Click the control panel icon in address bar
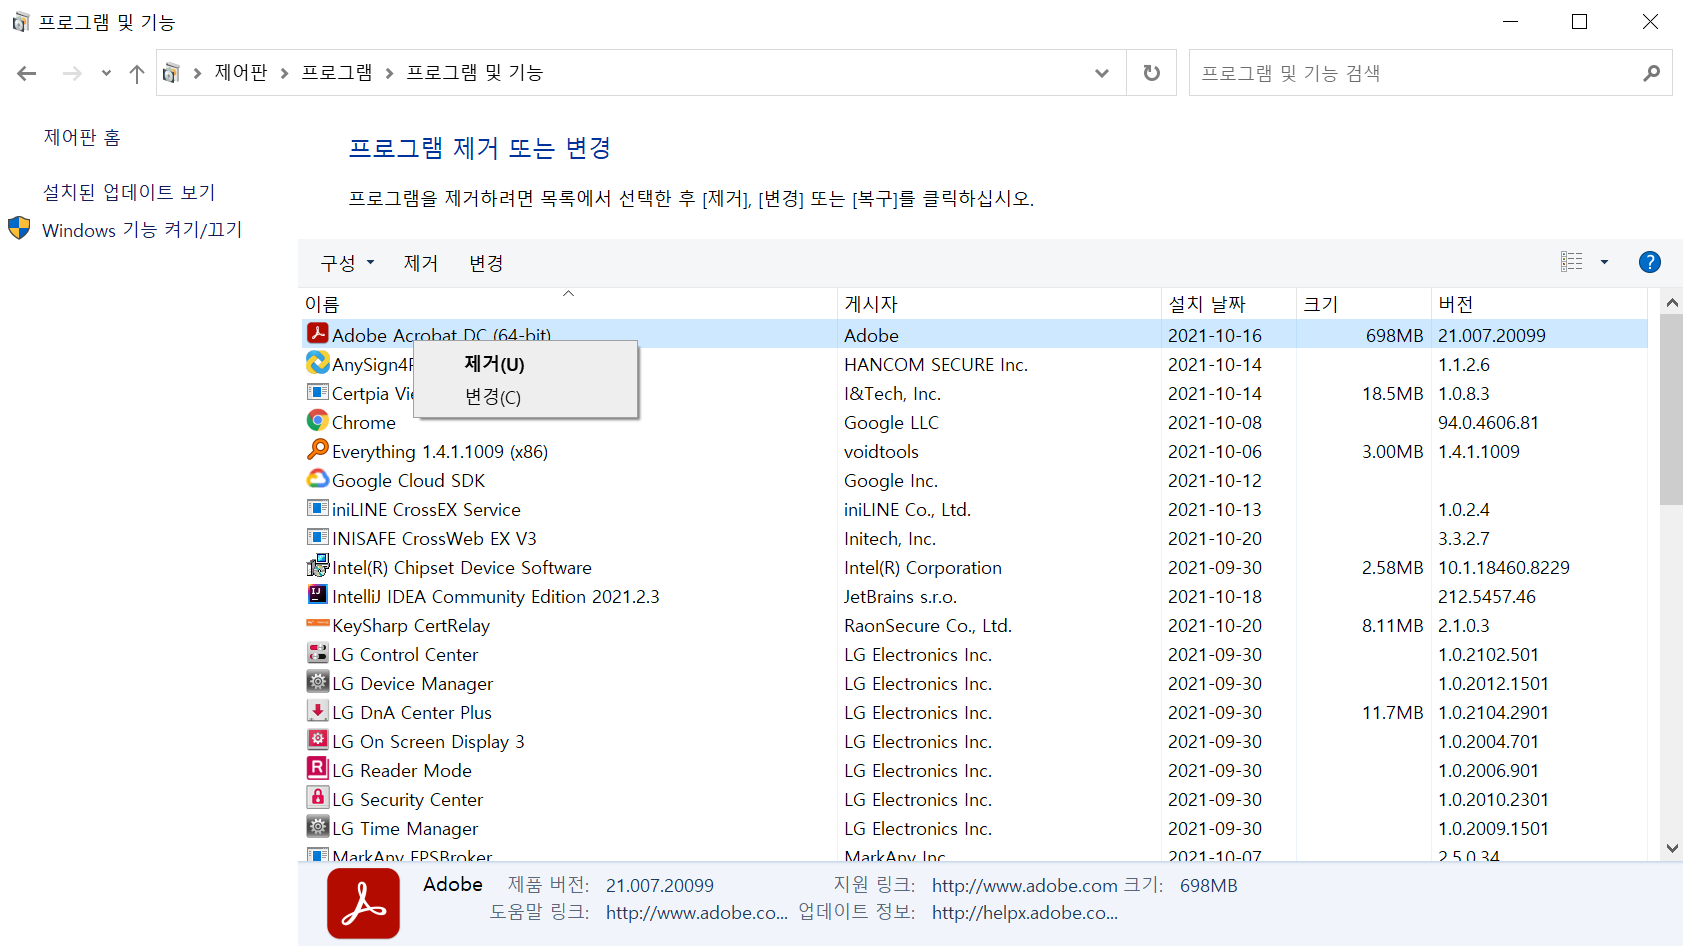The width and height of the screenshot is (1683, 946). [x=171, y=73]
